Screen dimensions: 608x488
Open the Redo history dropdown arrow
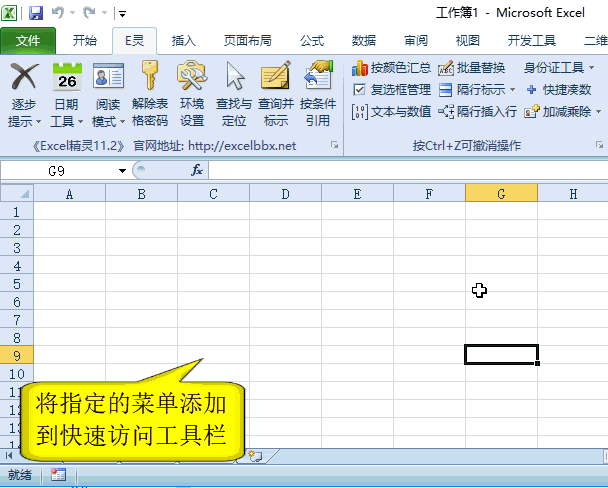(104, 13)
